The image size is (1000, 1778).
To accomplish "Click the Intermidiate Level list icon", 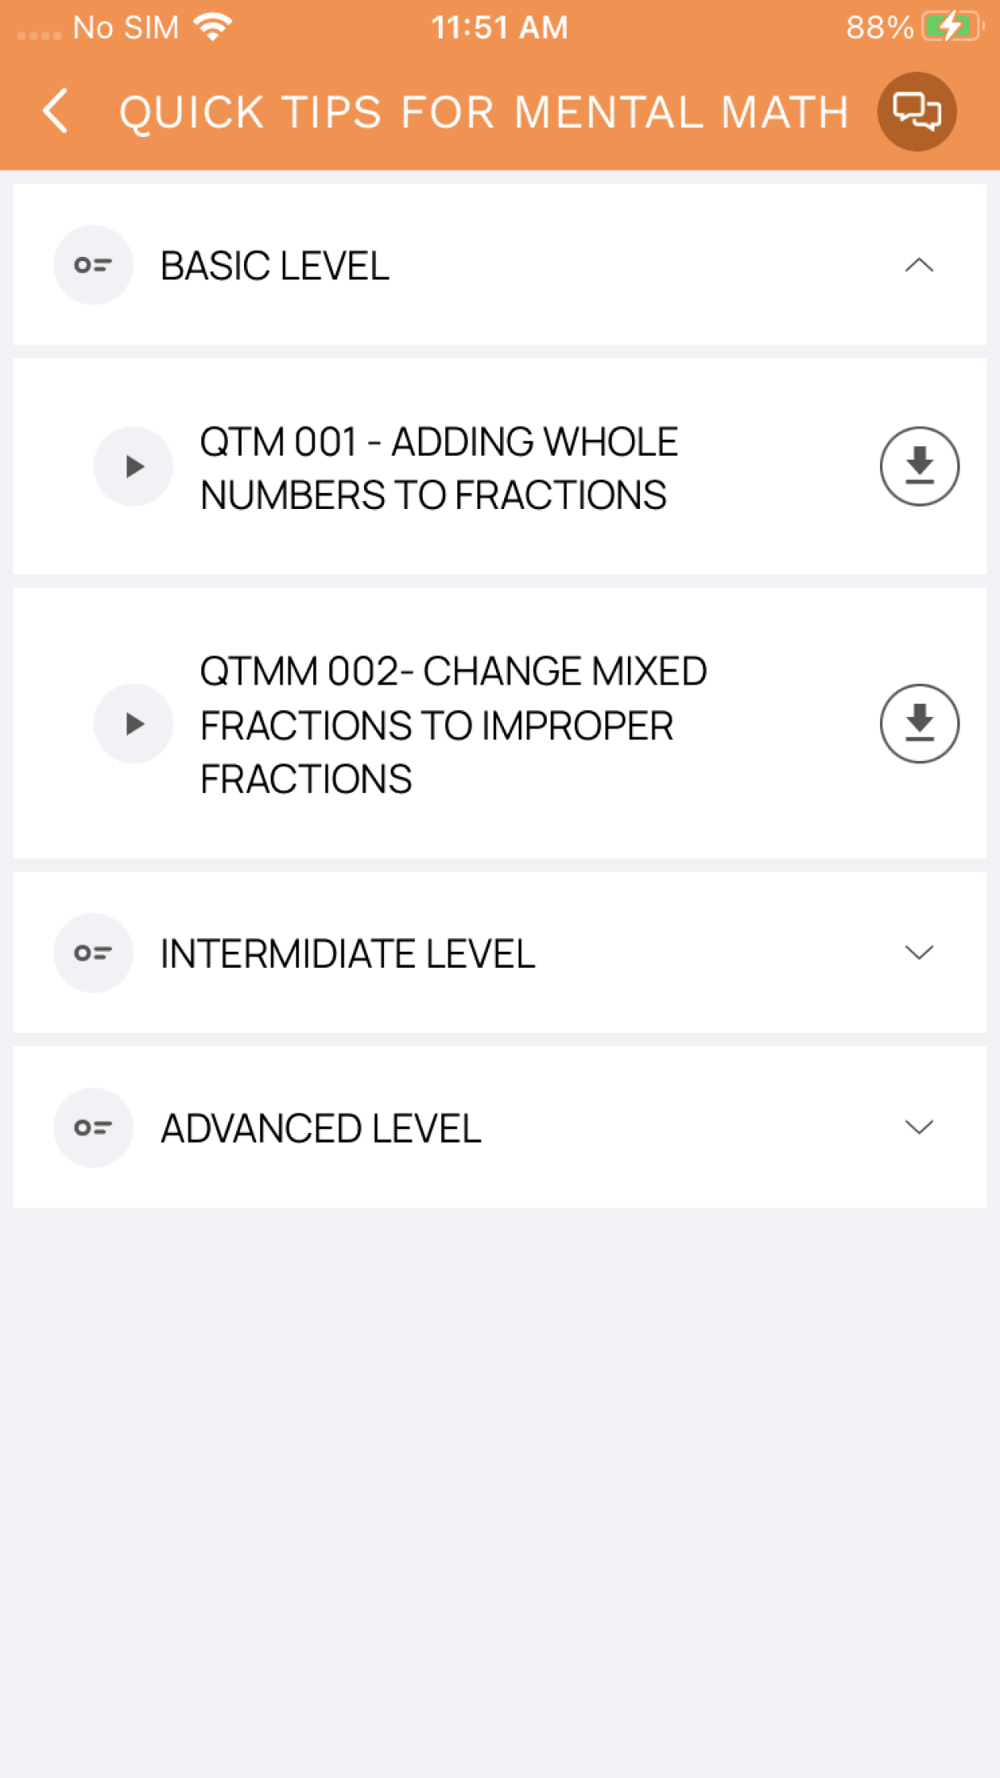I will [93, 953].
